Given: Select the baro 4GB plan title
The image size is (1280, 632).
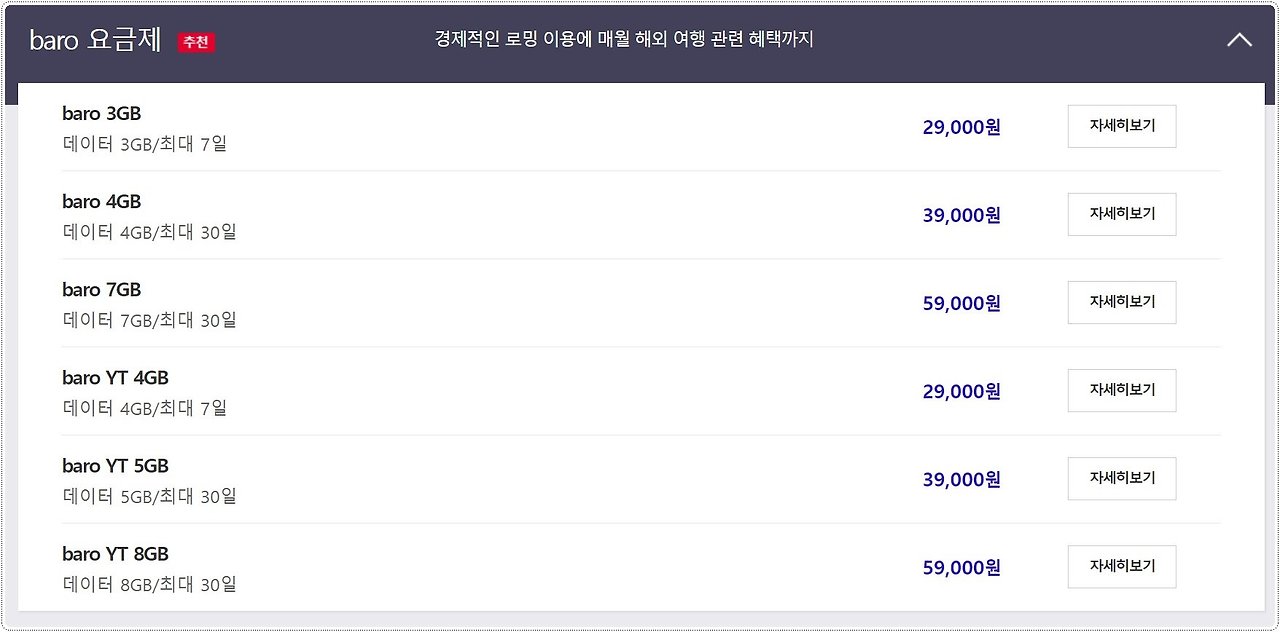Looking at the screenshot, I should pyautogui.click(x=101, y=202).
